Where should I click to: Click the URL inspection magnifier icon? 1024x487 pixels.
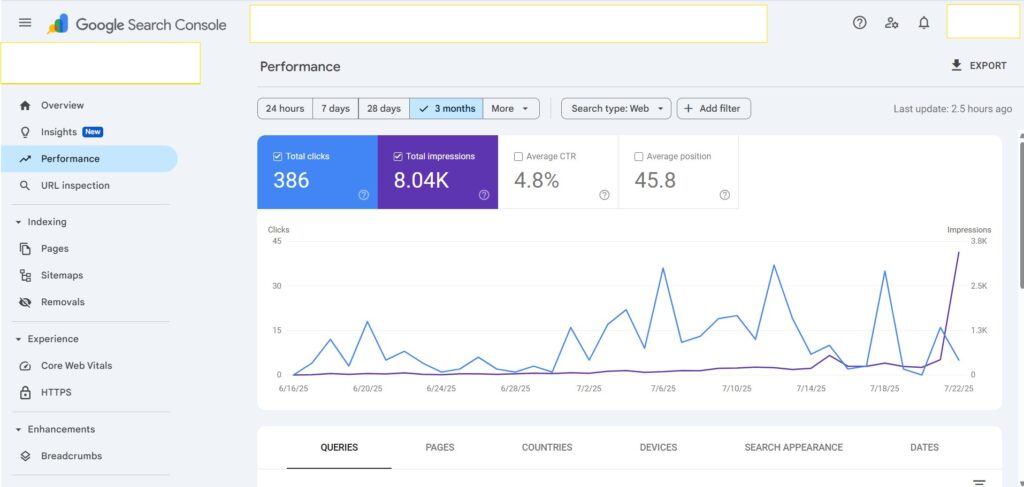click(x=25, y=185)
